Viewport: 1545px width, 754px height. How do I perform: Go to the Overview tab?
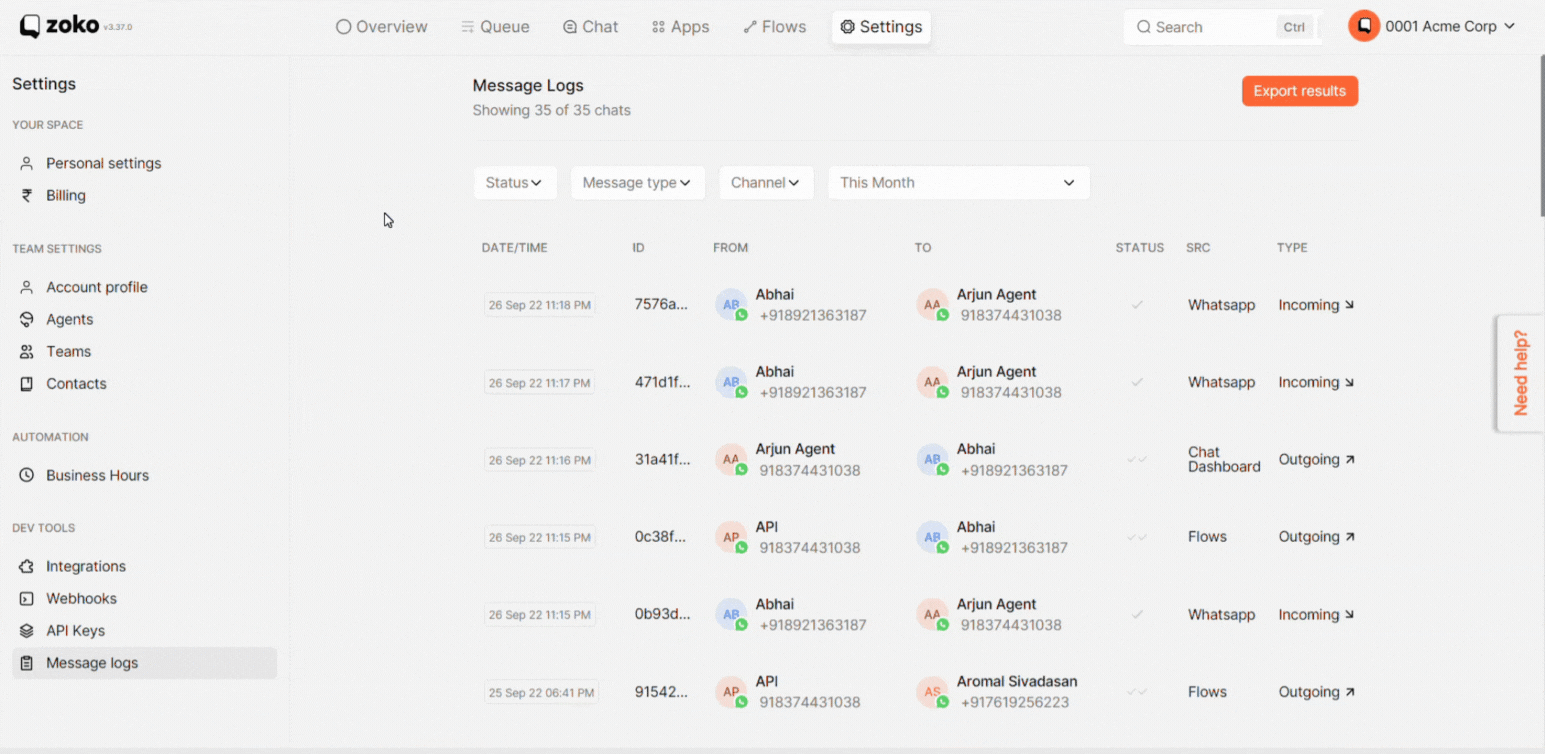pyautogui.click(x=381, y=27)
